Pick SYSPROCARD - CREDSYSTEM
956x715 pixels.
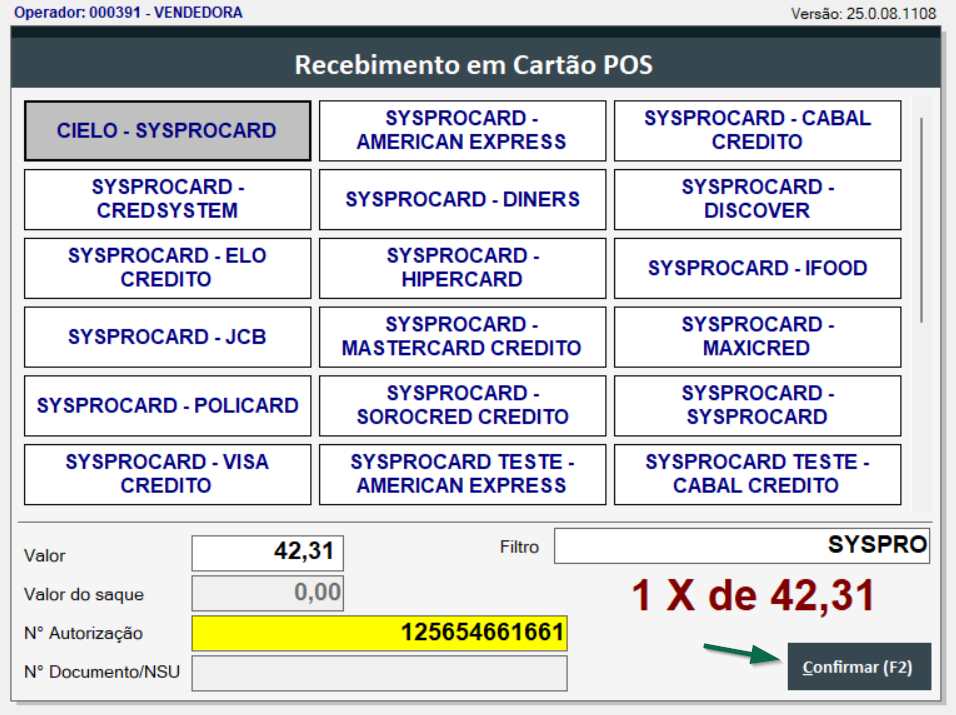tap(168, 199)
